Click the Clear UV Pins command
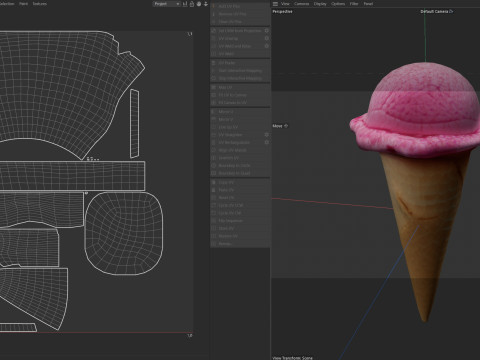The image size is (480, 360). 240,22
